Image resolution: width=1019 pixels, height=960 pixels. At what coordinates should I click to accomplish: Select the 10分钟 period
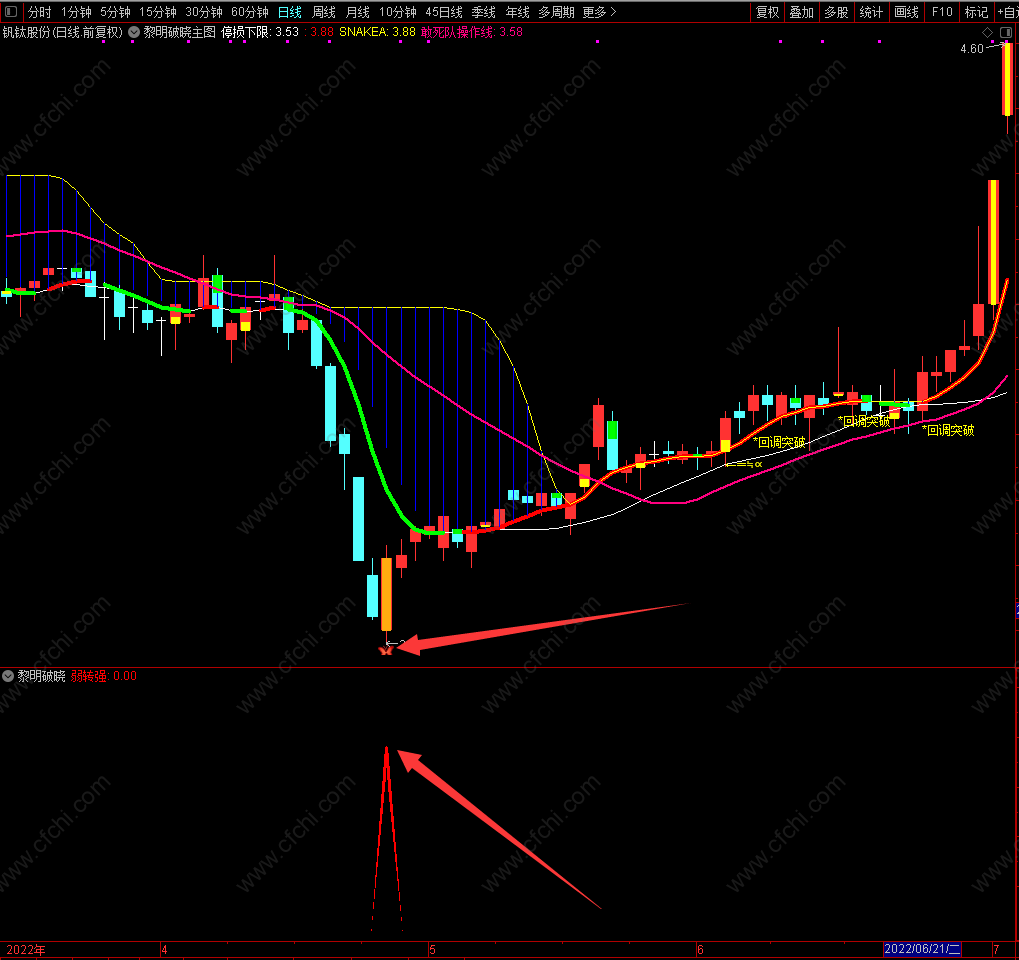click(x=398, y=12)
